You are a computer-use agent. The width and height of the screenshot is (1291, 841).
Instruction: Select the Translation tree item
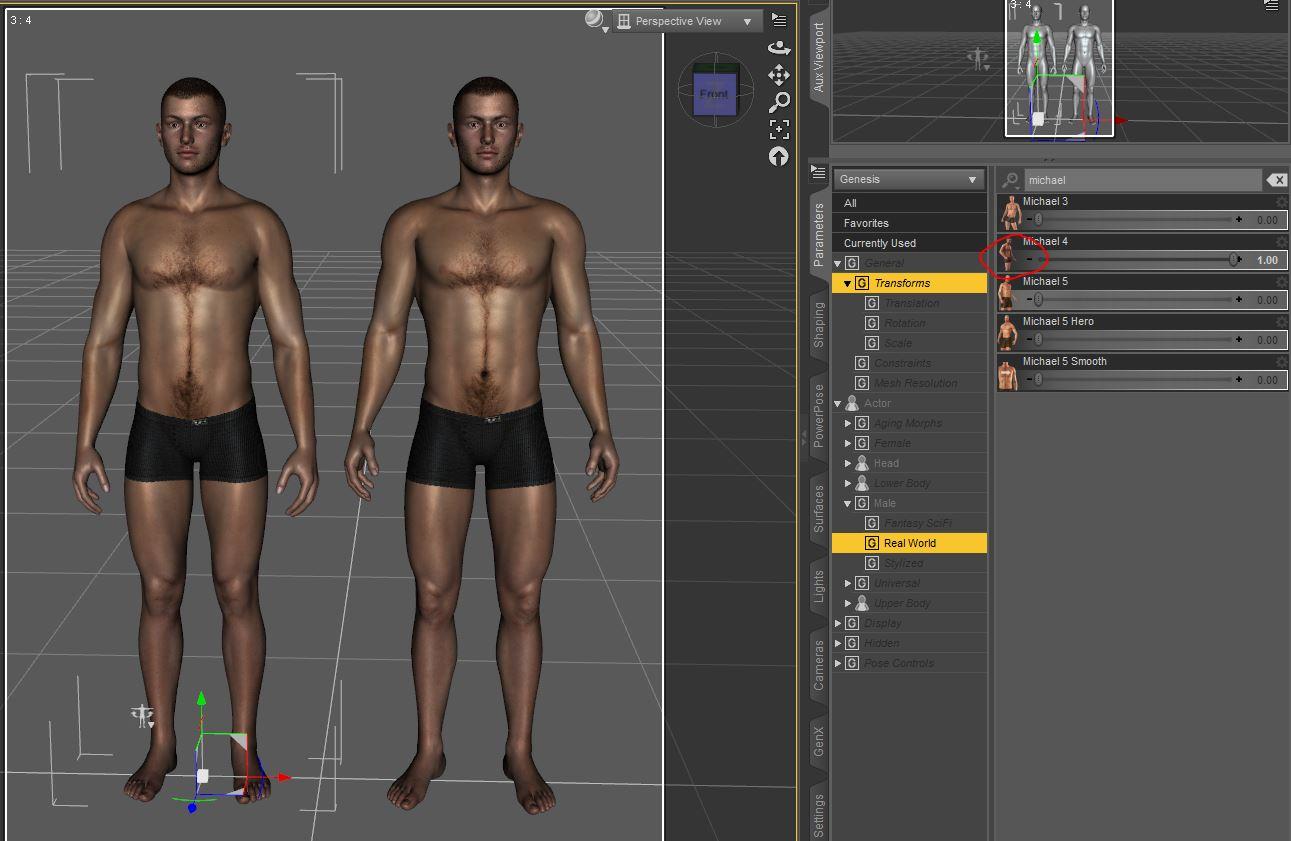point(911,303)
